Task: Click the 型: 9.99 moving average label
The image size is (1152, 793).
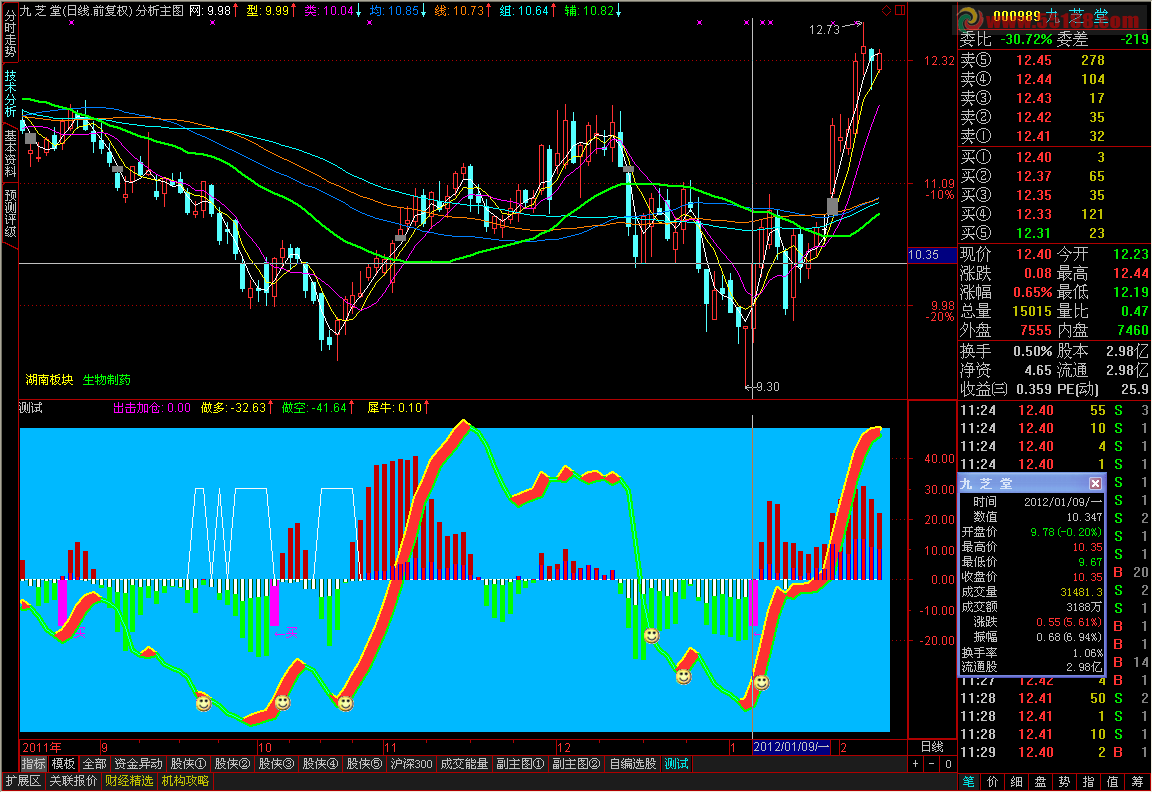Action: pos(271,10)
